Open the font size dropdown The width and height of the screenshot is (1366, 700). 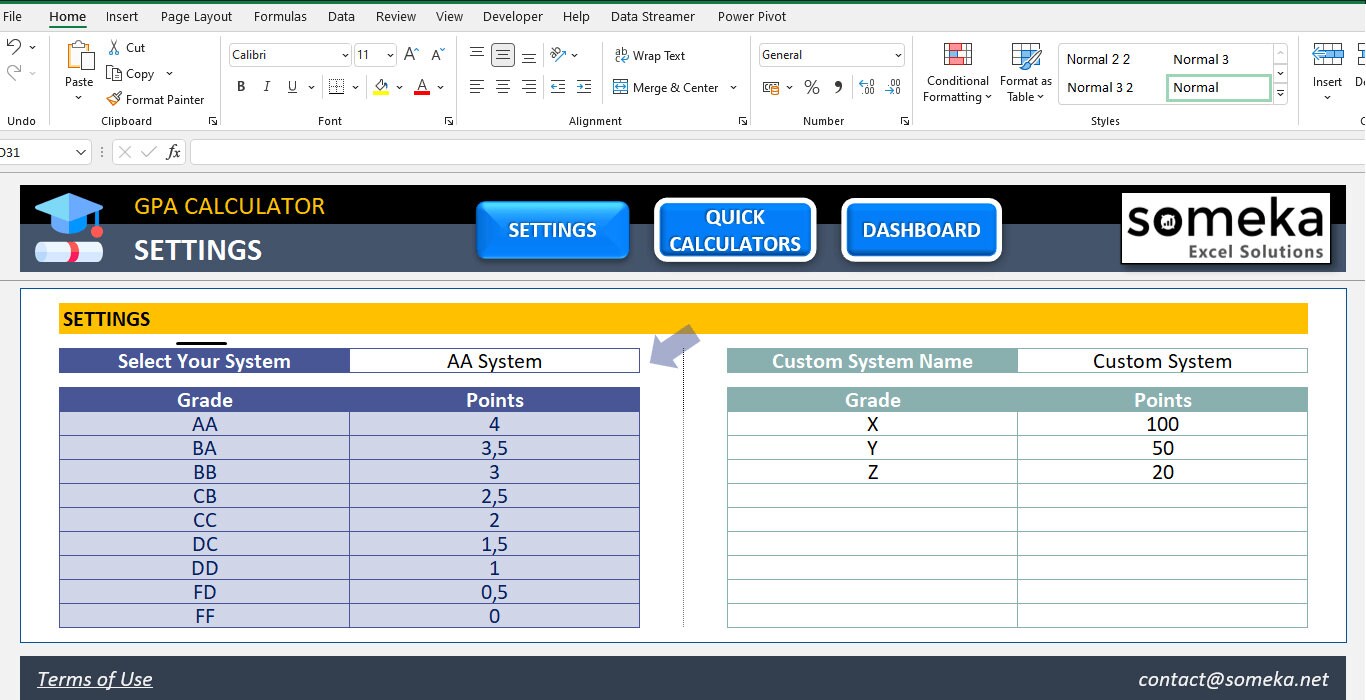388,54
